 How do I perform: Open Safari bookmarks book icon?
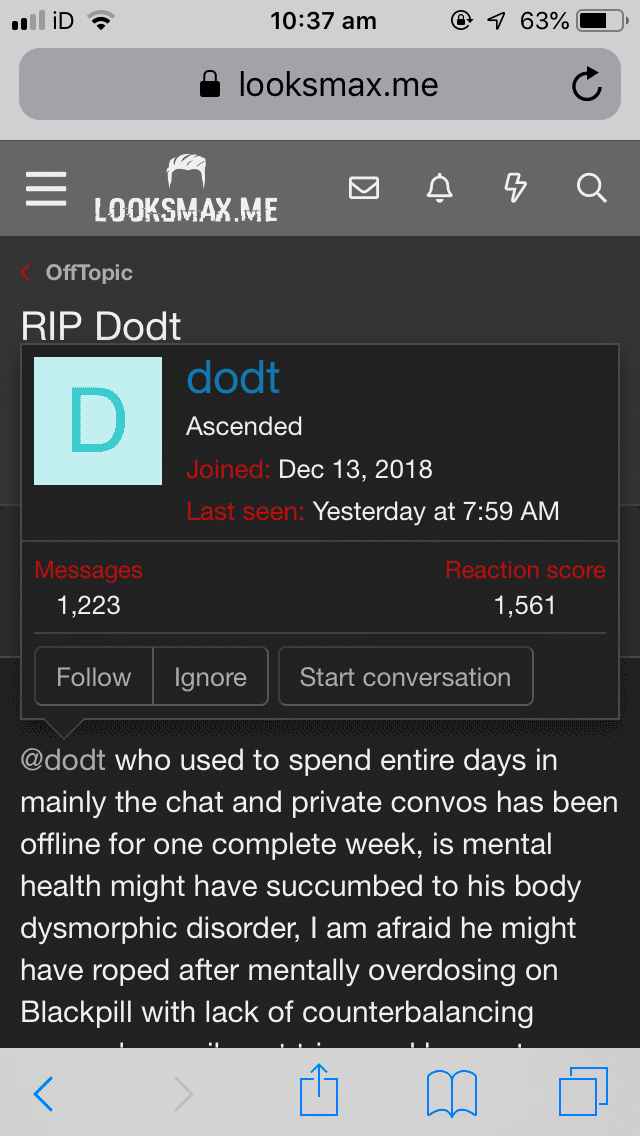tap(452, 1092)
